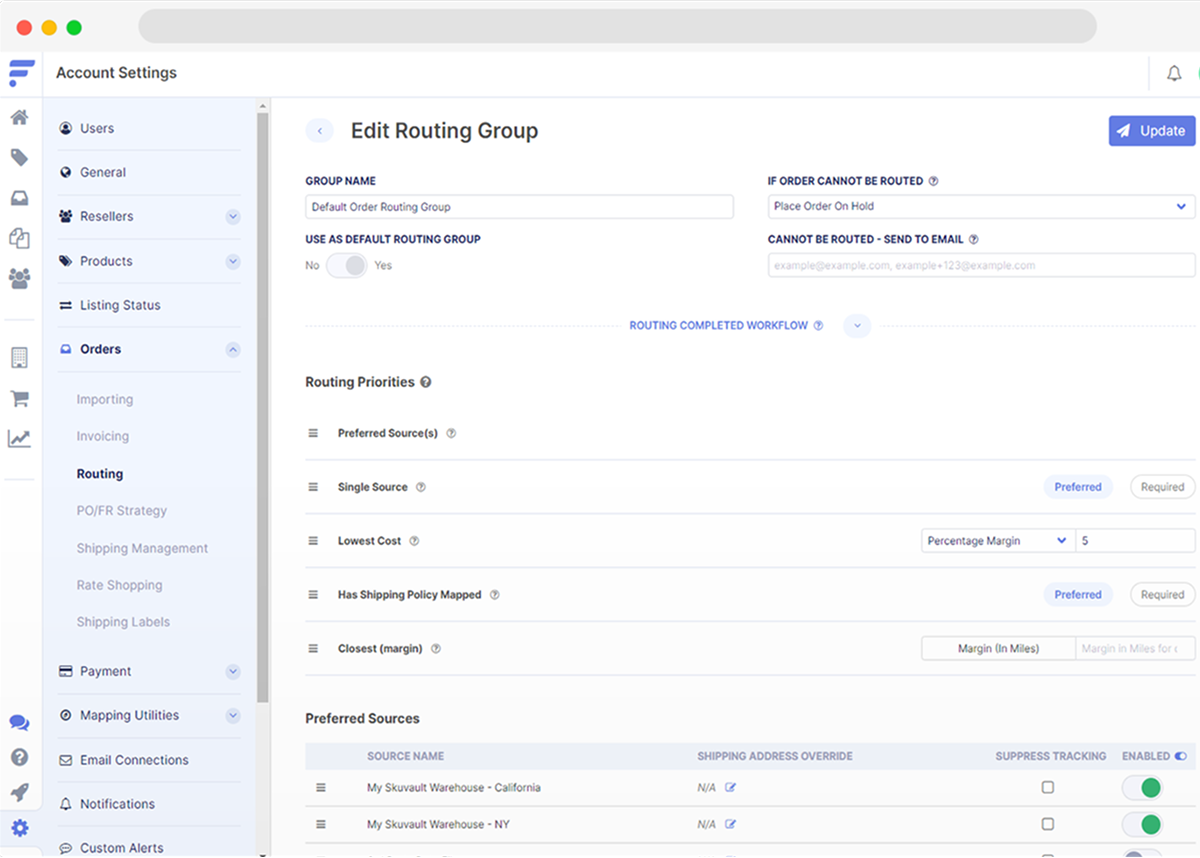Open the home icon in left rail
The image size is (1200, 858).
[19, 118]
